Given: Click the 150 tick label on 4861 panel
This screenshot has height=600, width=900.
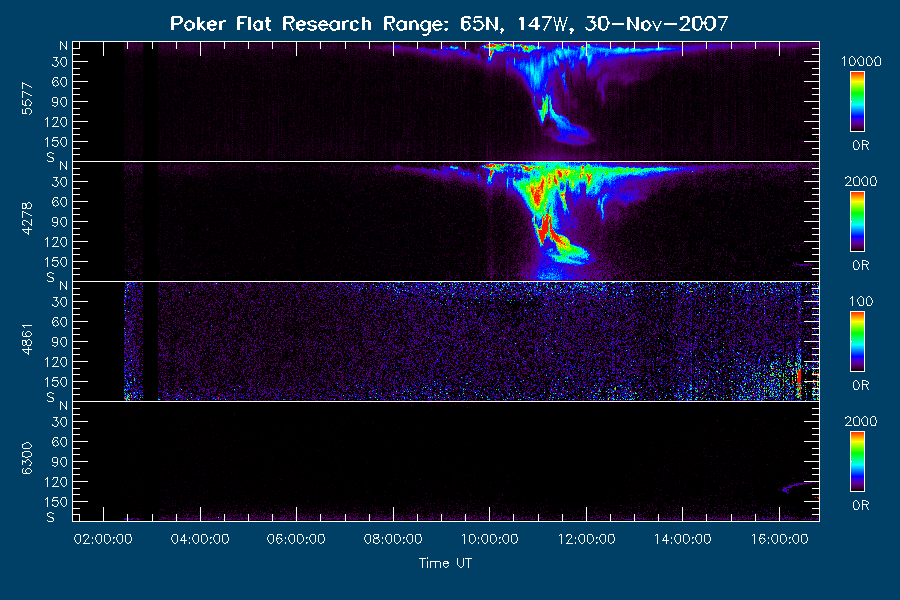Looking at the screenshot, I should 56,382.
